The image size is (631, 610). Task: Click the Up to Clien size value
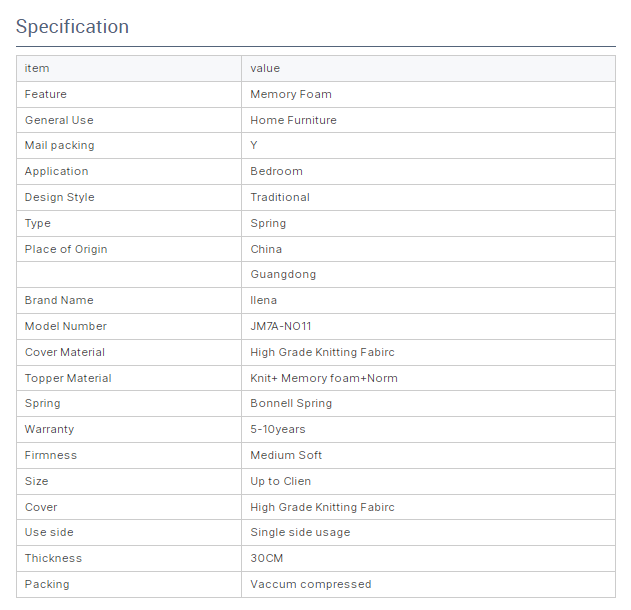click(x=281, y=481)
